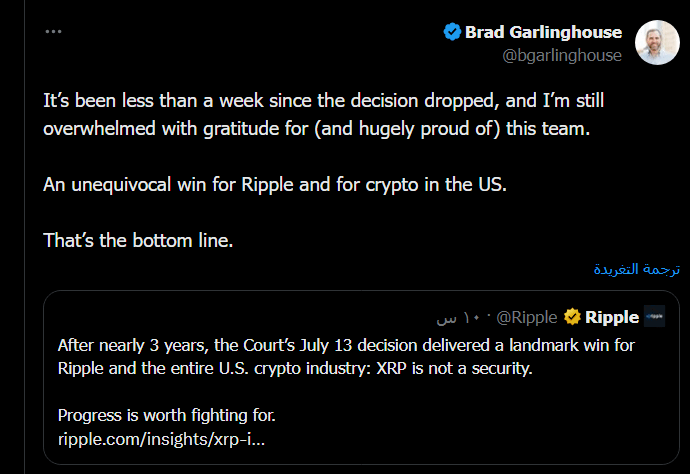The height and width of the screenshot is (474, 690).
Task: Click Ripple's gold verified badge
Action: [x=572, y=317]
